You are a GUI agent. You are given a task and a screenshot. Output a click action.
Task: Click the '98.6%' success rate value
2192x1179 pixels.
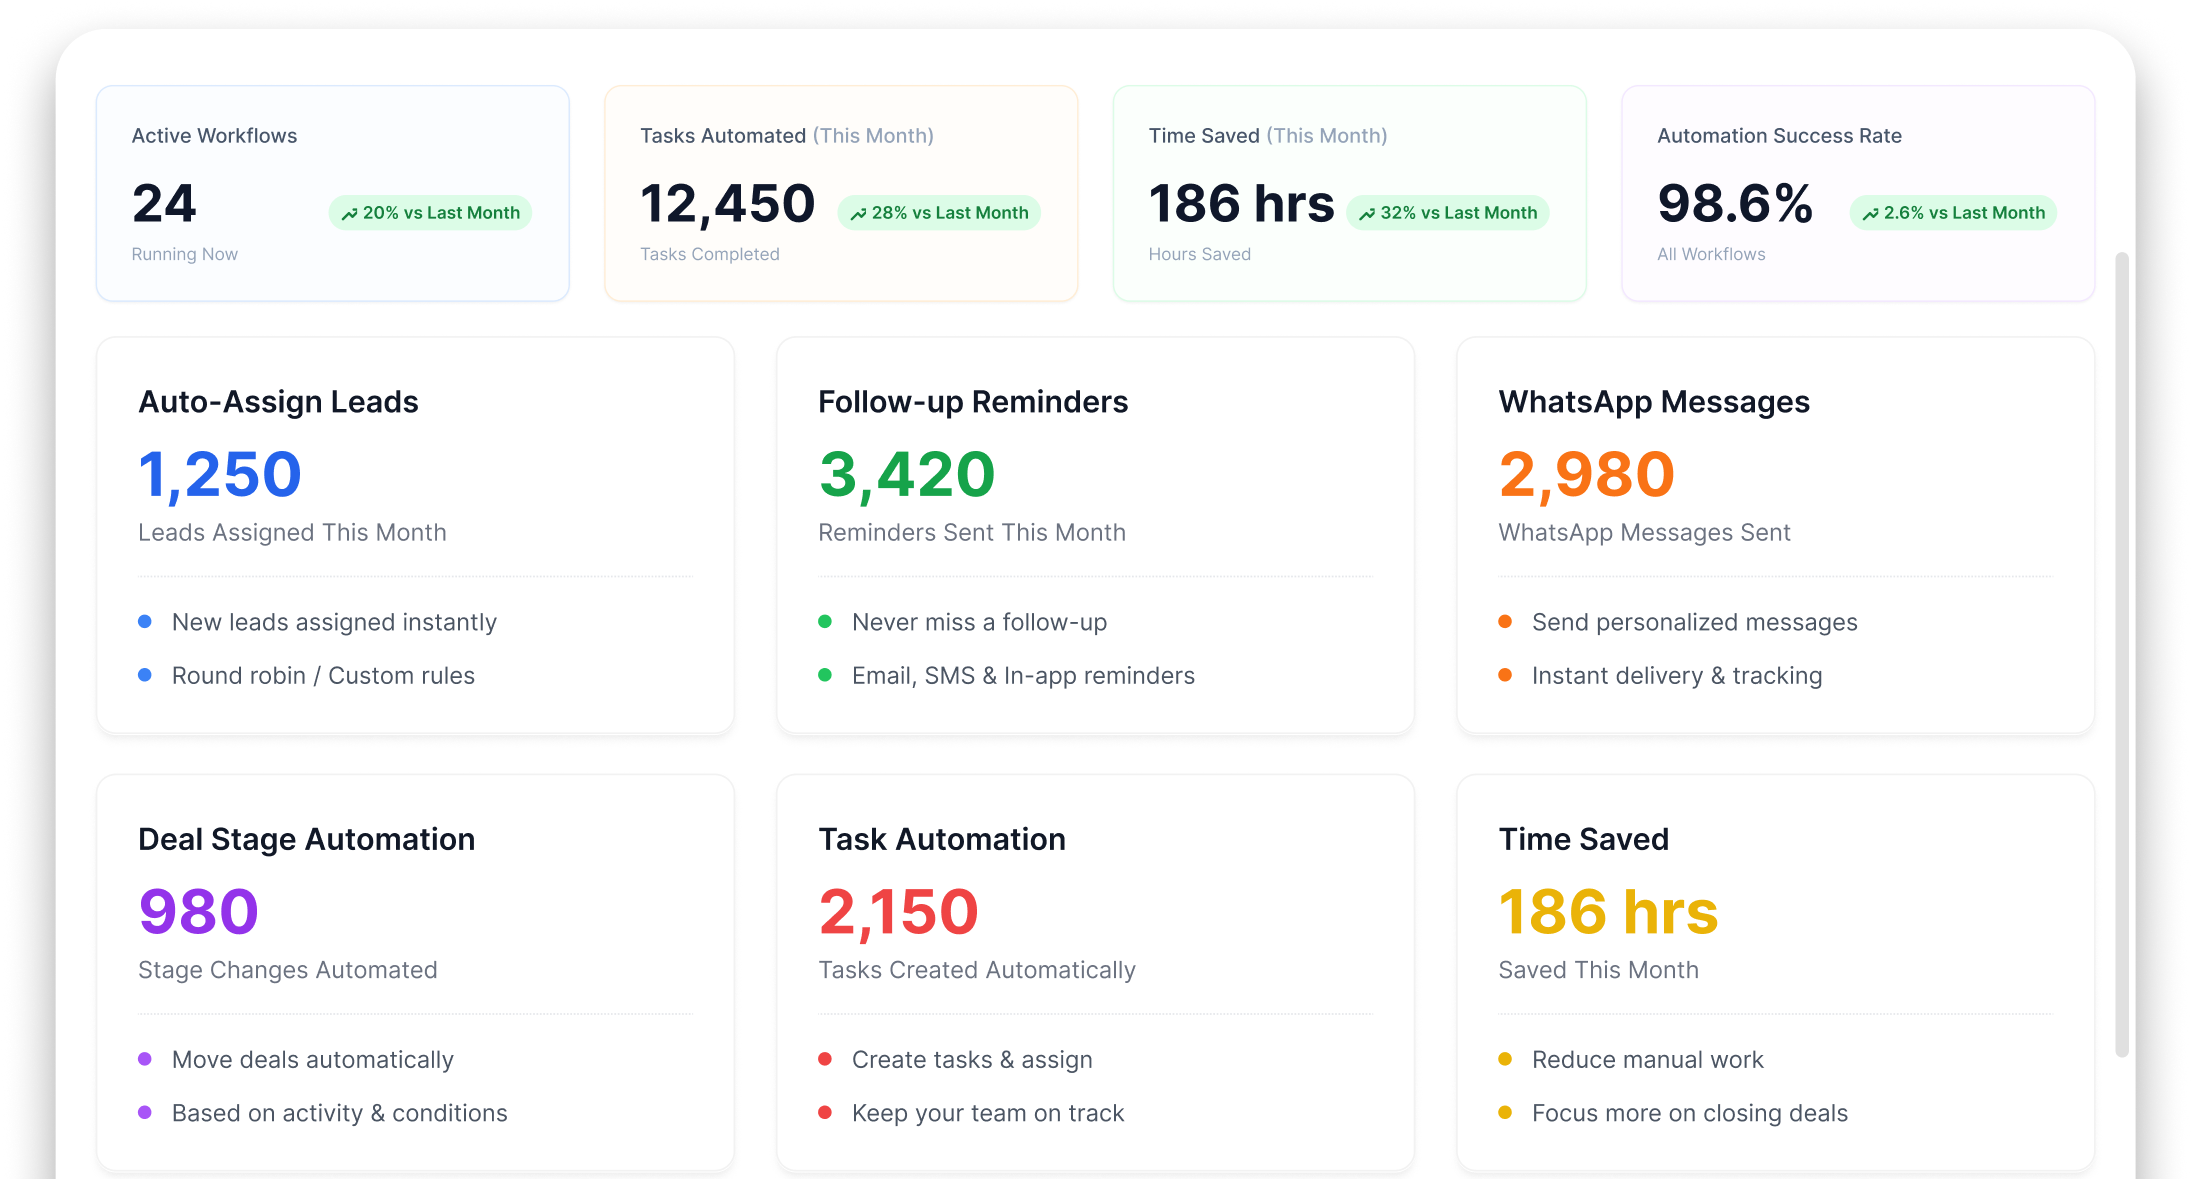click(x=1735, y=204)
